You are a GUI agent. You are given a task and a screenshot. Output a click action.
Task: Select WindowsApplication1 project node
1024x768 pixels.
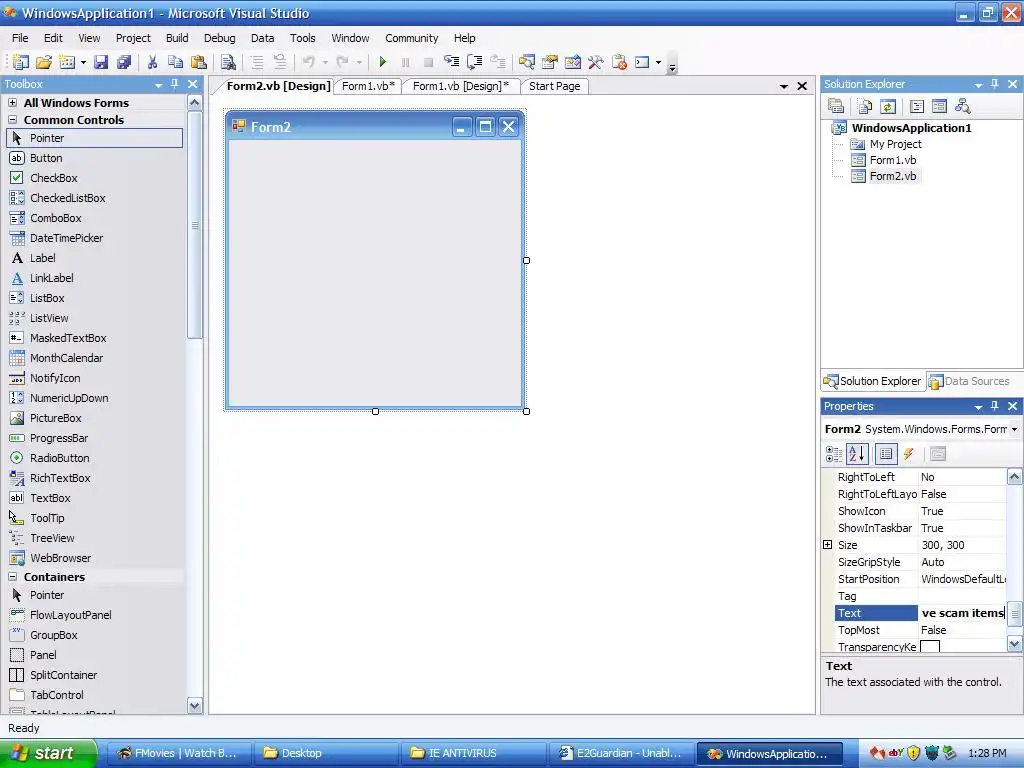pyautogui.click(x=911, y=128)
